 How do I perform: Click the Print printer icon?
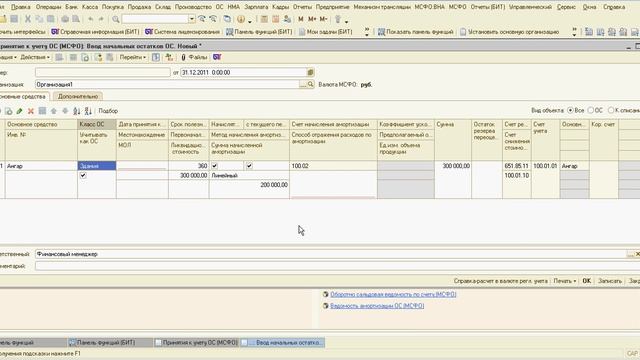65,19
